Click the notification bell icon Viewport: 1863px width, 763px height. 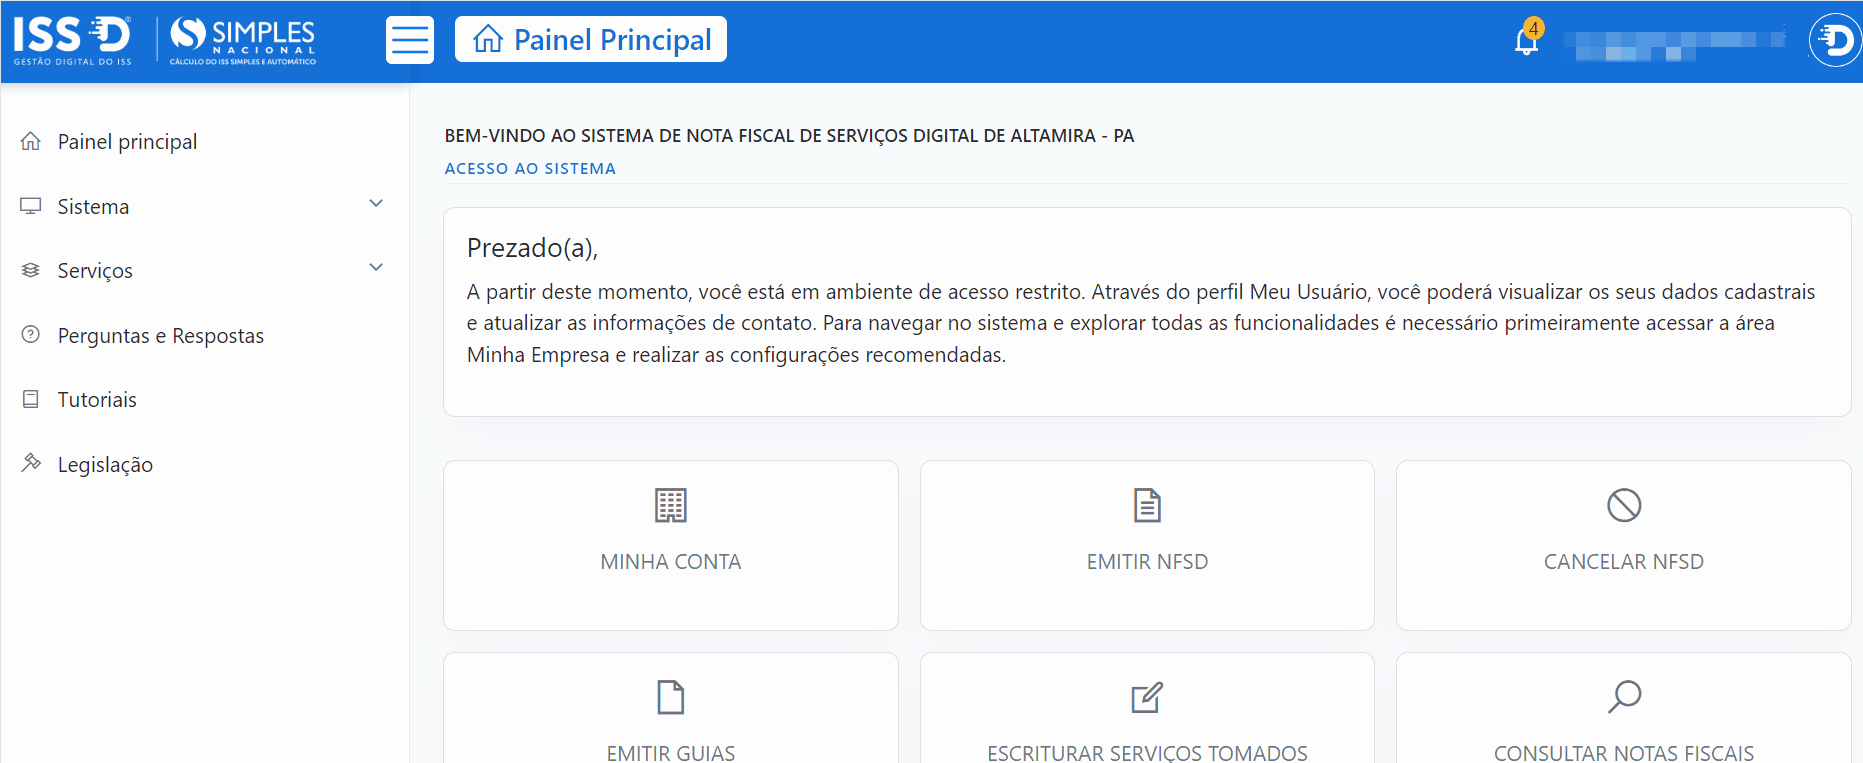[1526, 41]
